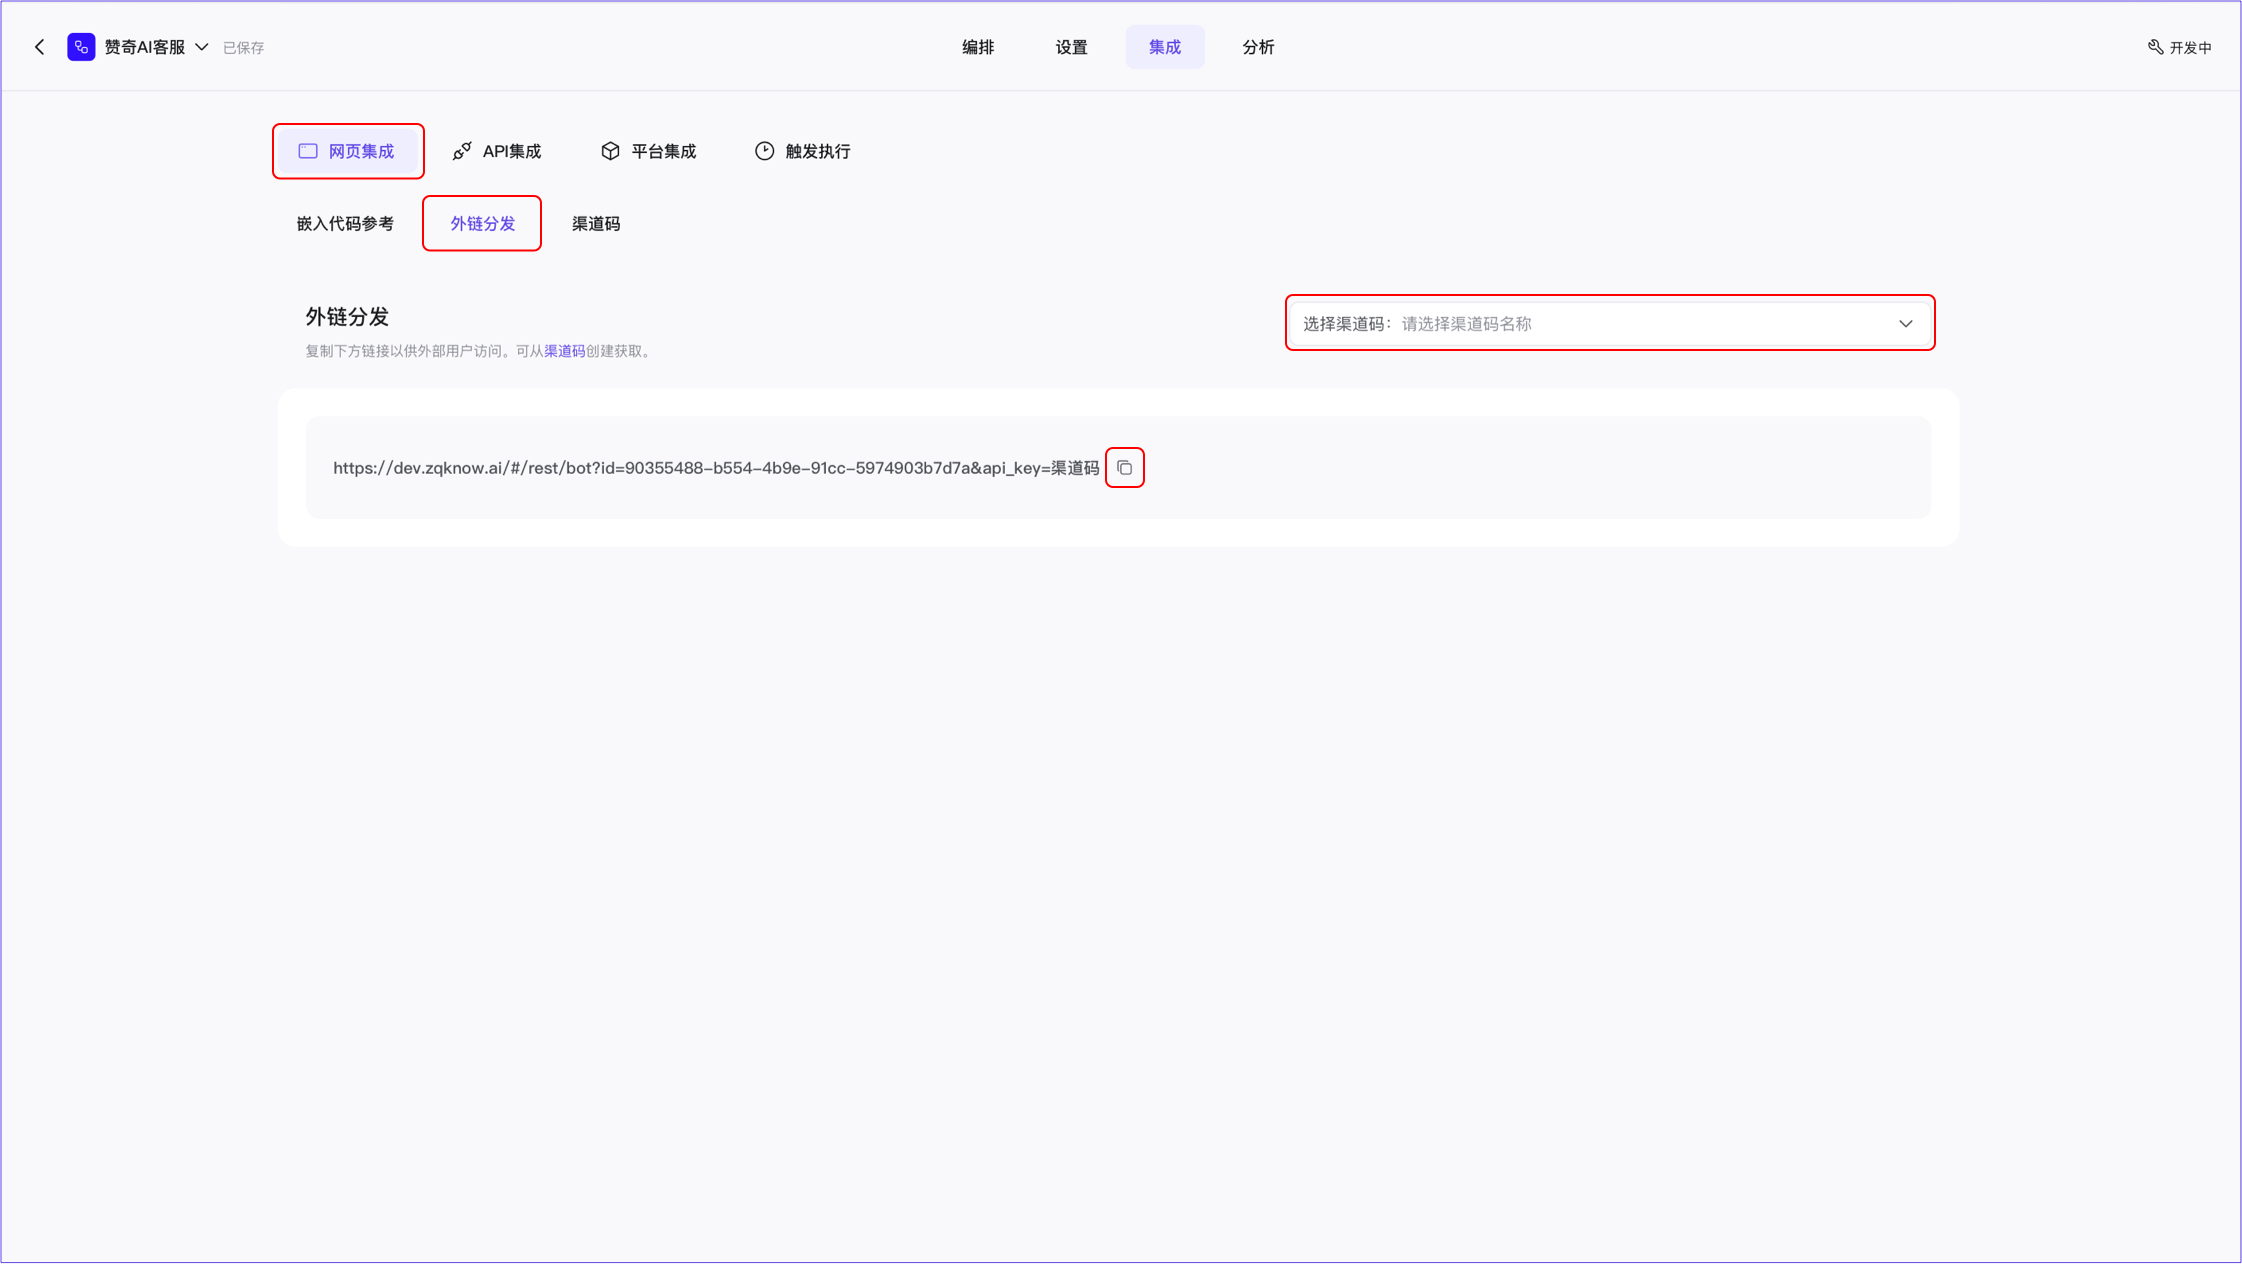Screen dimensions: 2242x1264
Task: Click the 开发中 wrench icon
Action: point(2155,47)
